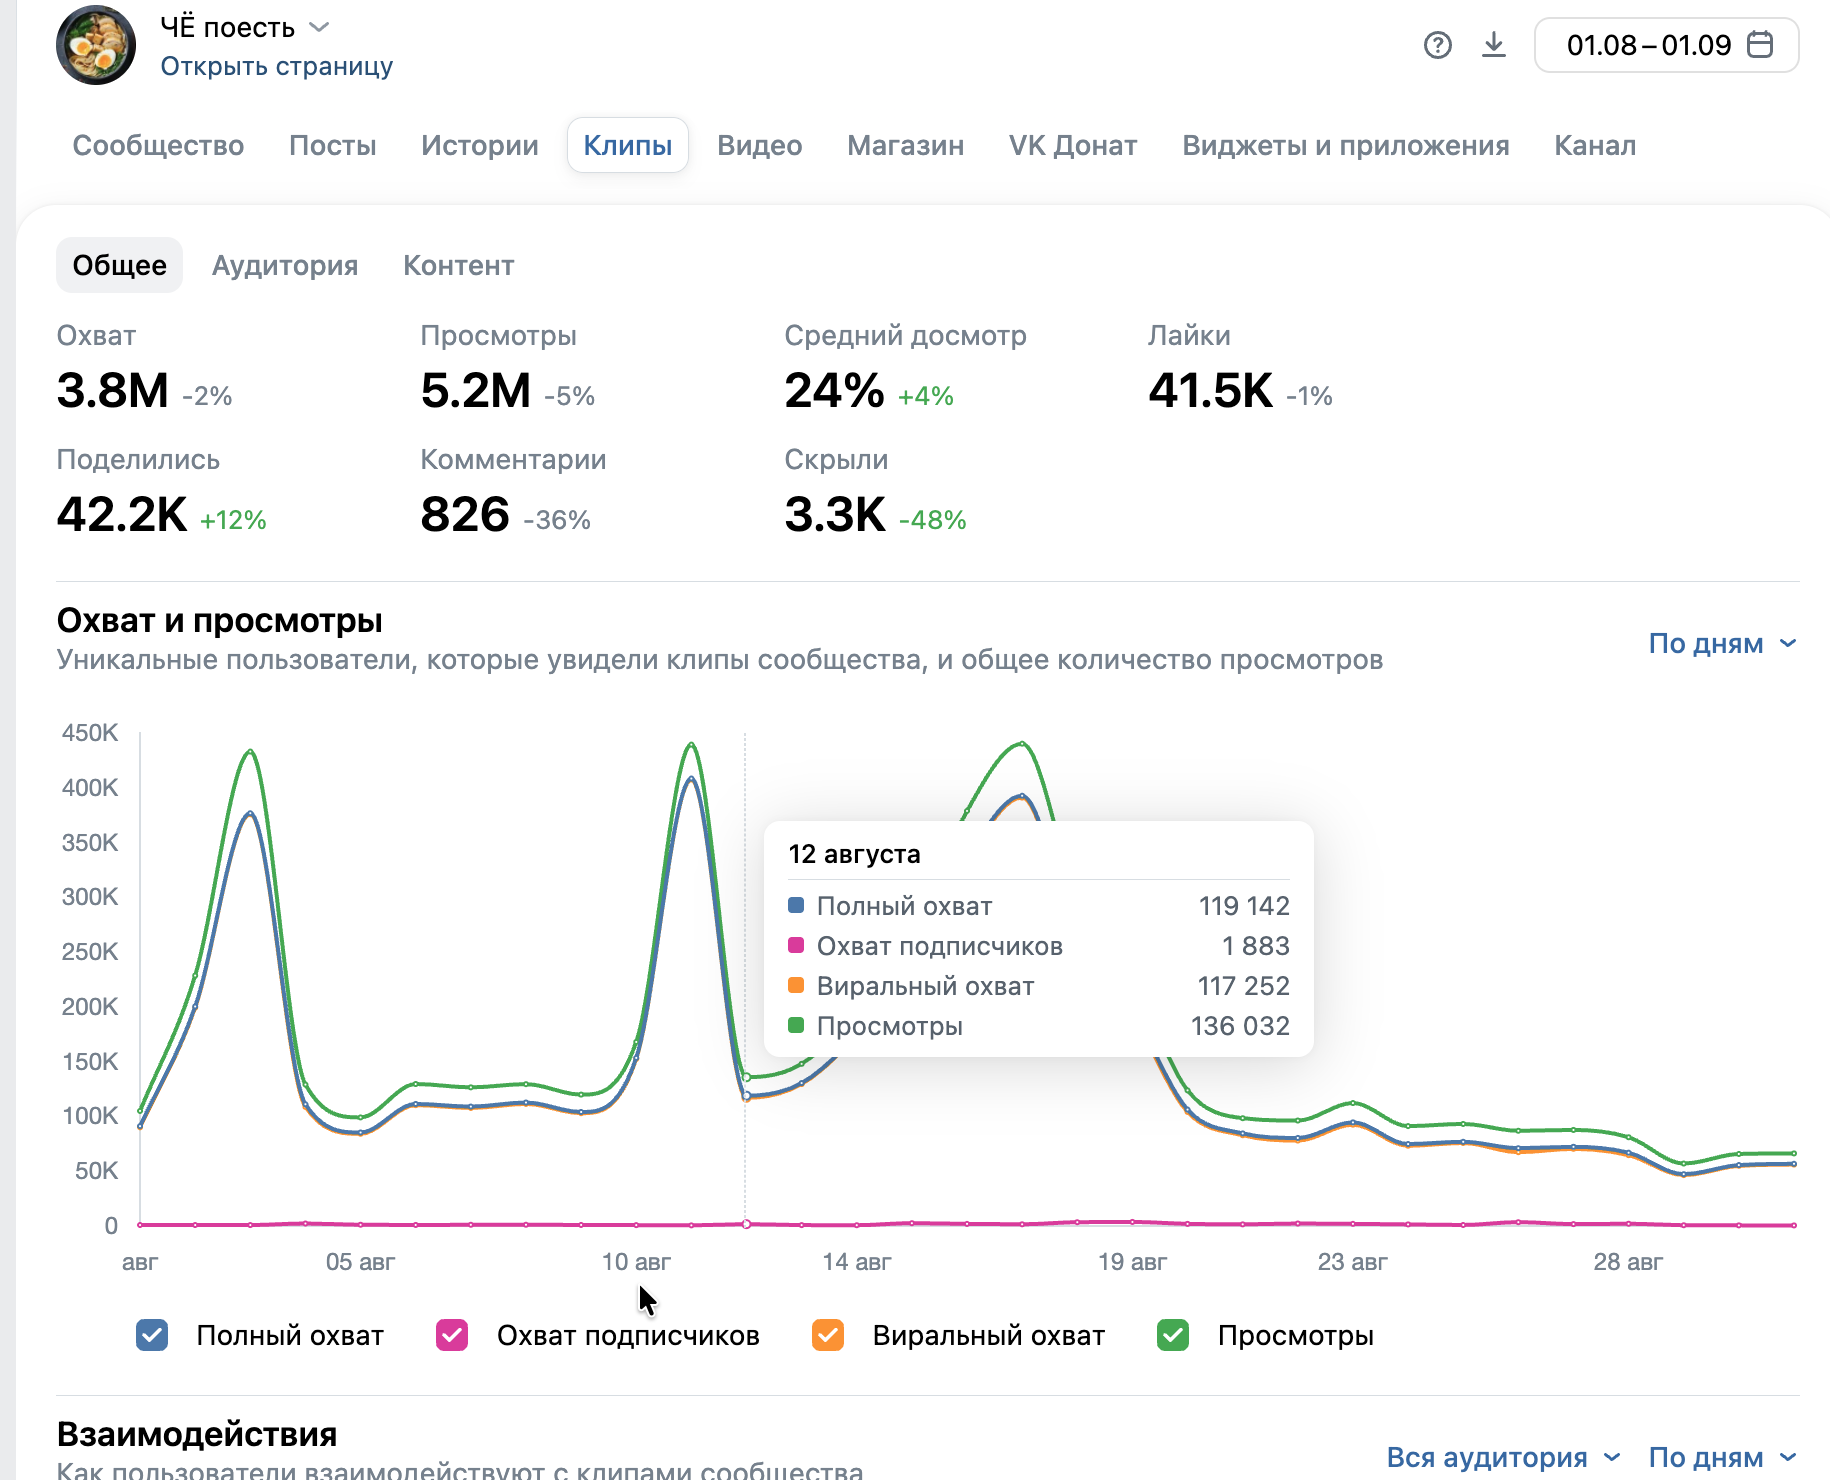This screenshot has height=1480, width=1830.
Task: Open the Вся аудитория dropdown
Action: (x=1503, y=1457)
